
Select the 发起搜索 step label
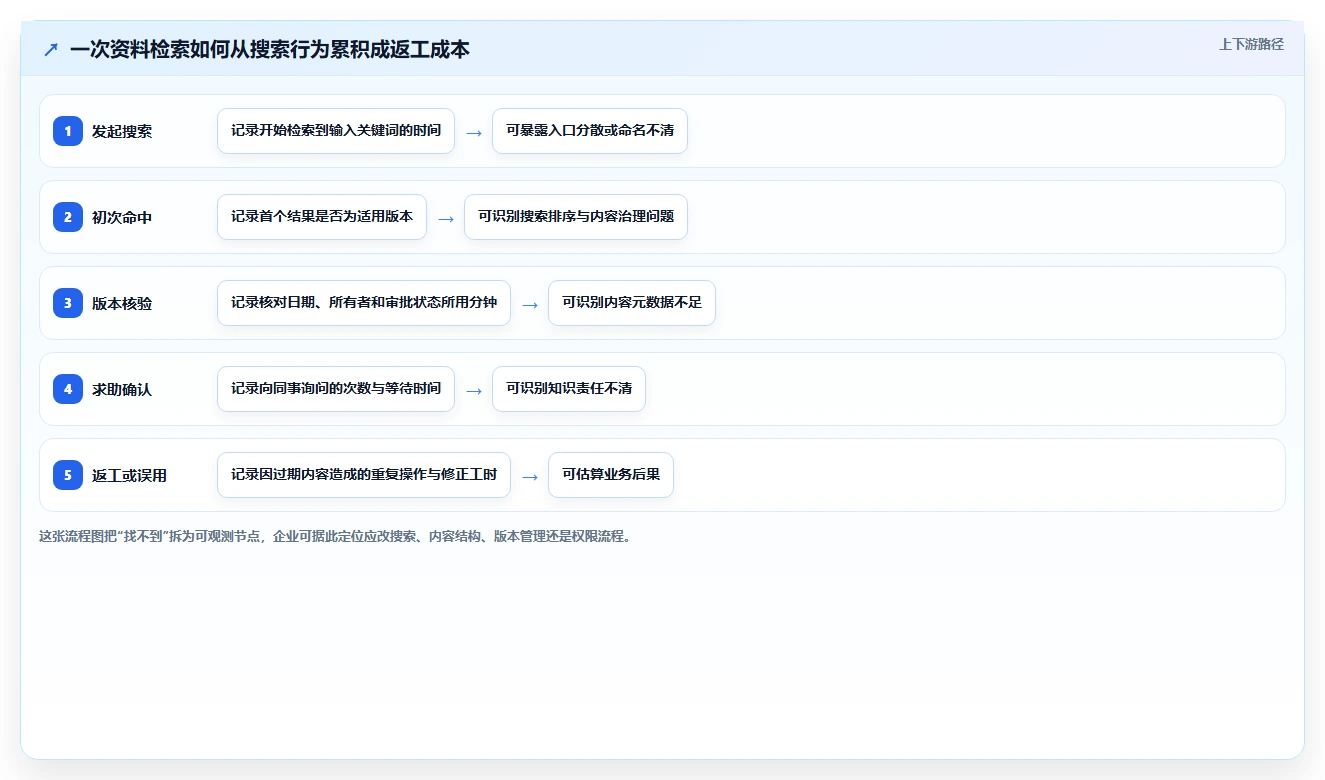pyautogui.click(x=122, y=131)
